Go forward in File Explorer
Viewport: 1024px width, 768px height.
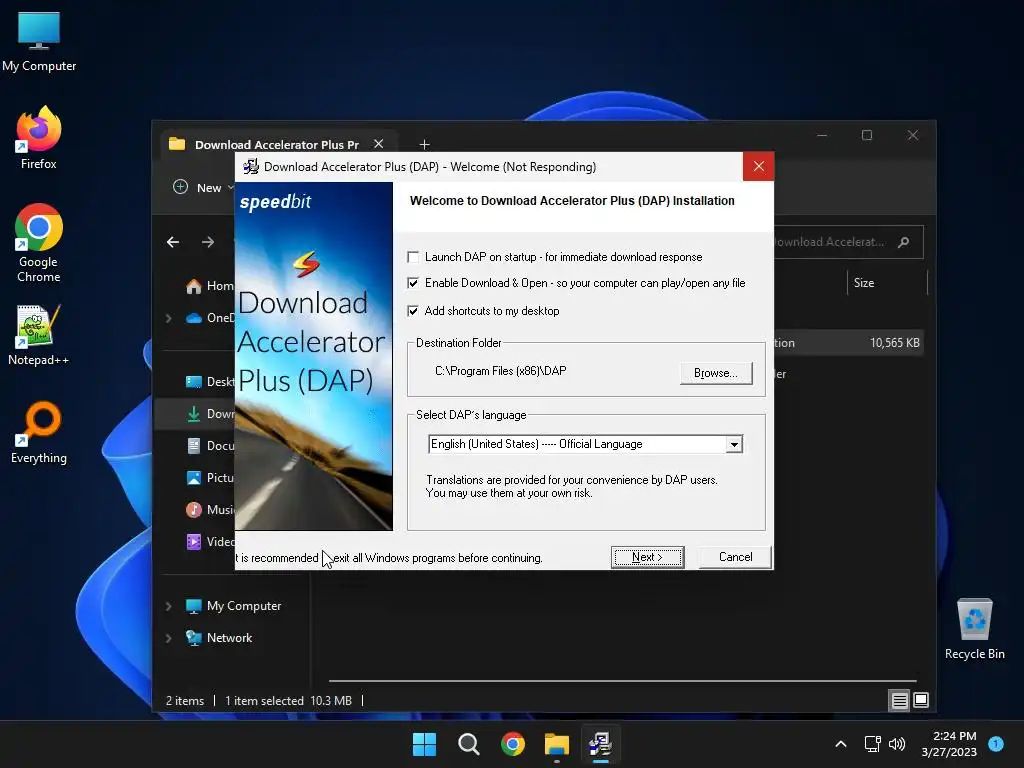tap(208, 242)
